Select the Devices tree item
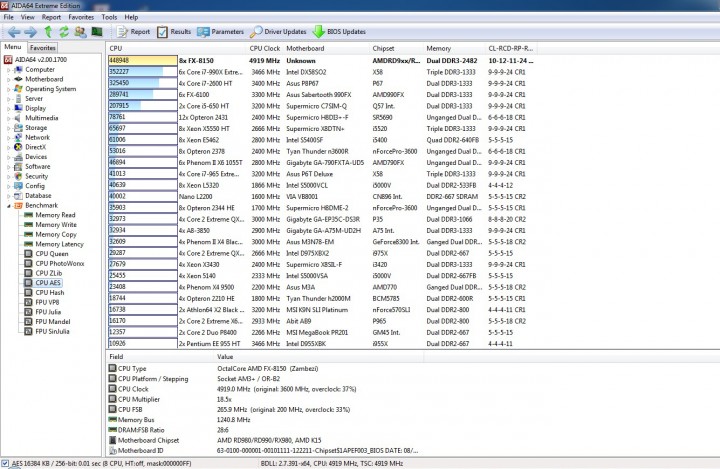720x469 pixels. click(x=36, y=157)
